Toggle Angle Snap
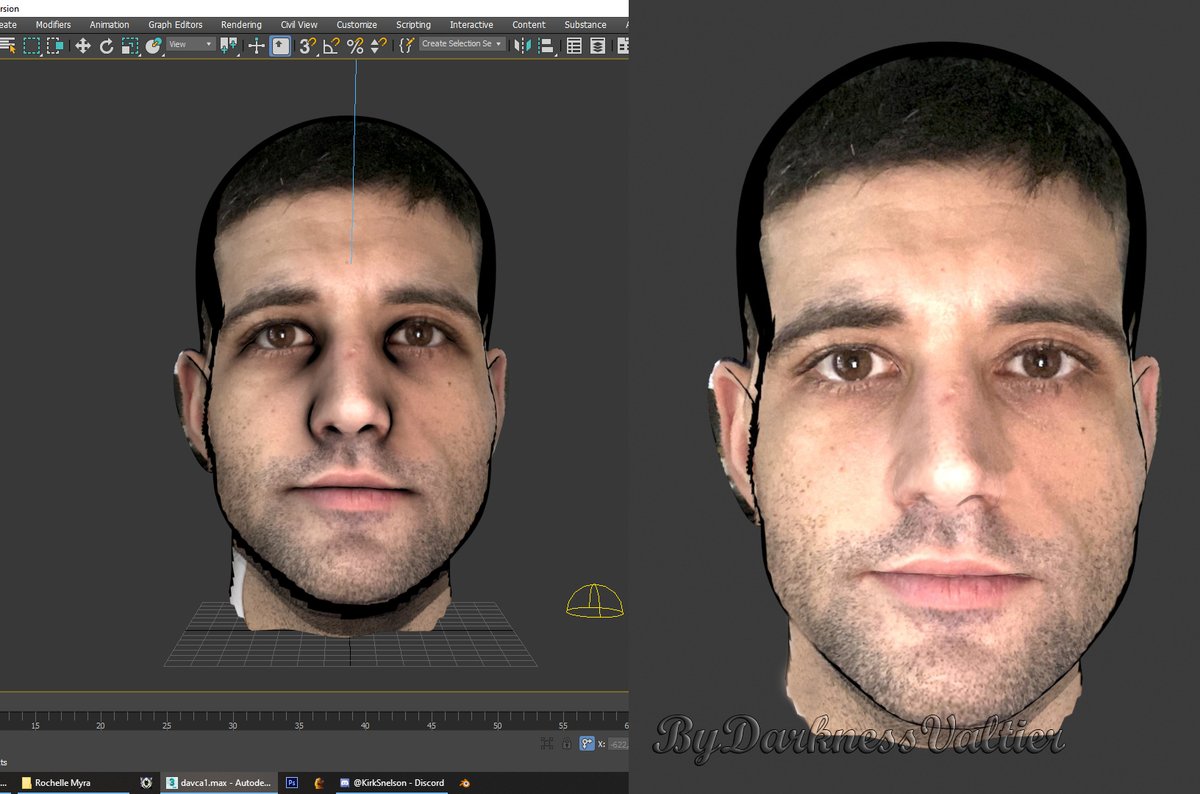The height and width of the screenshot is (794, 1200). 331,45
